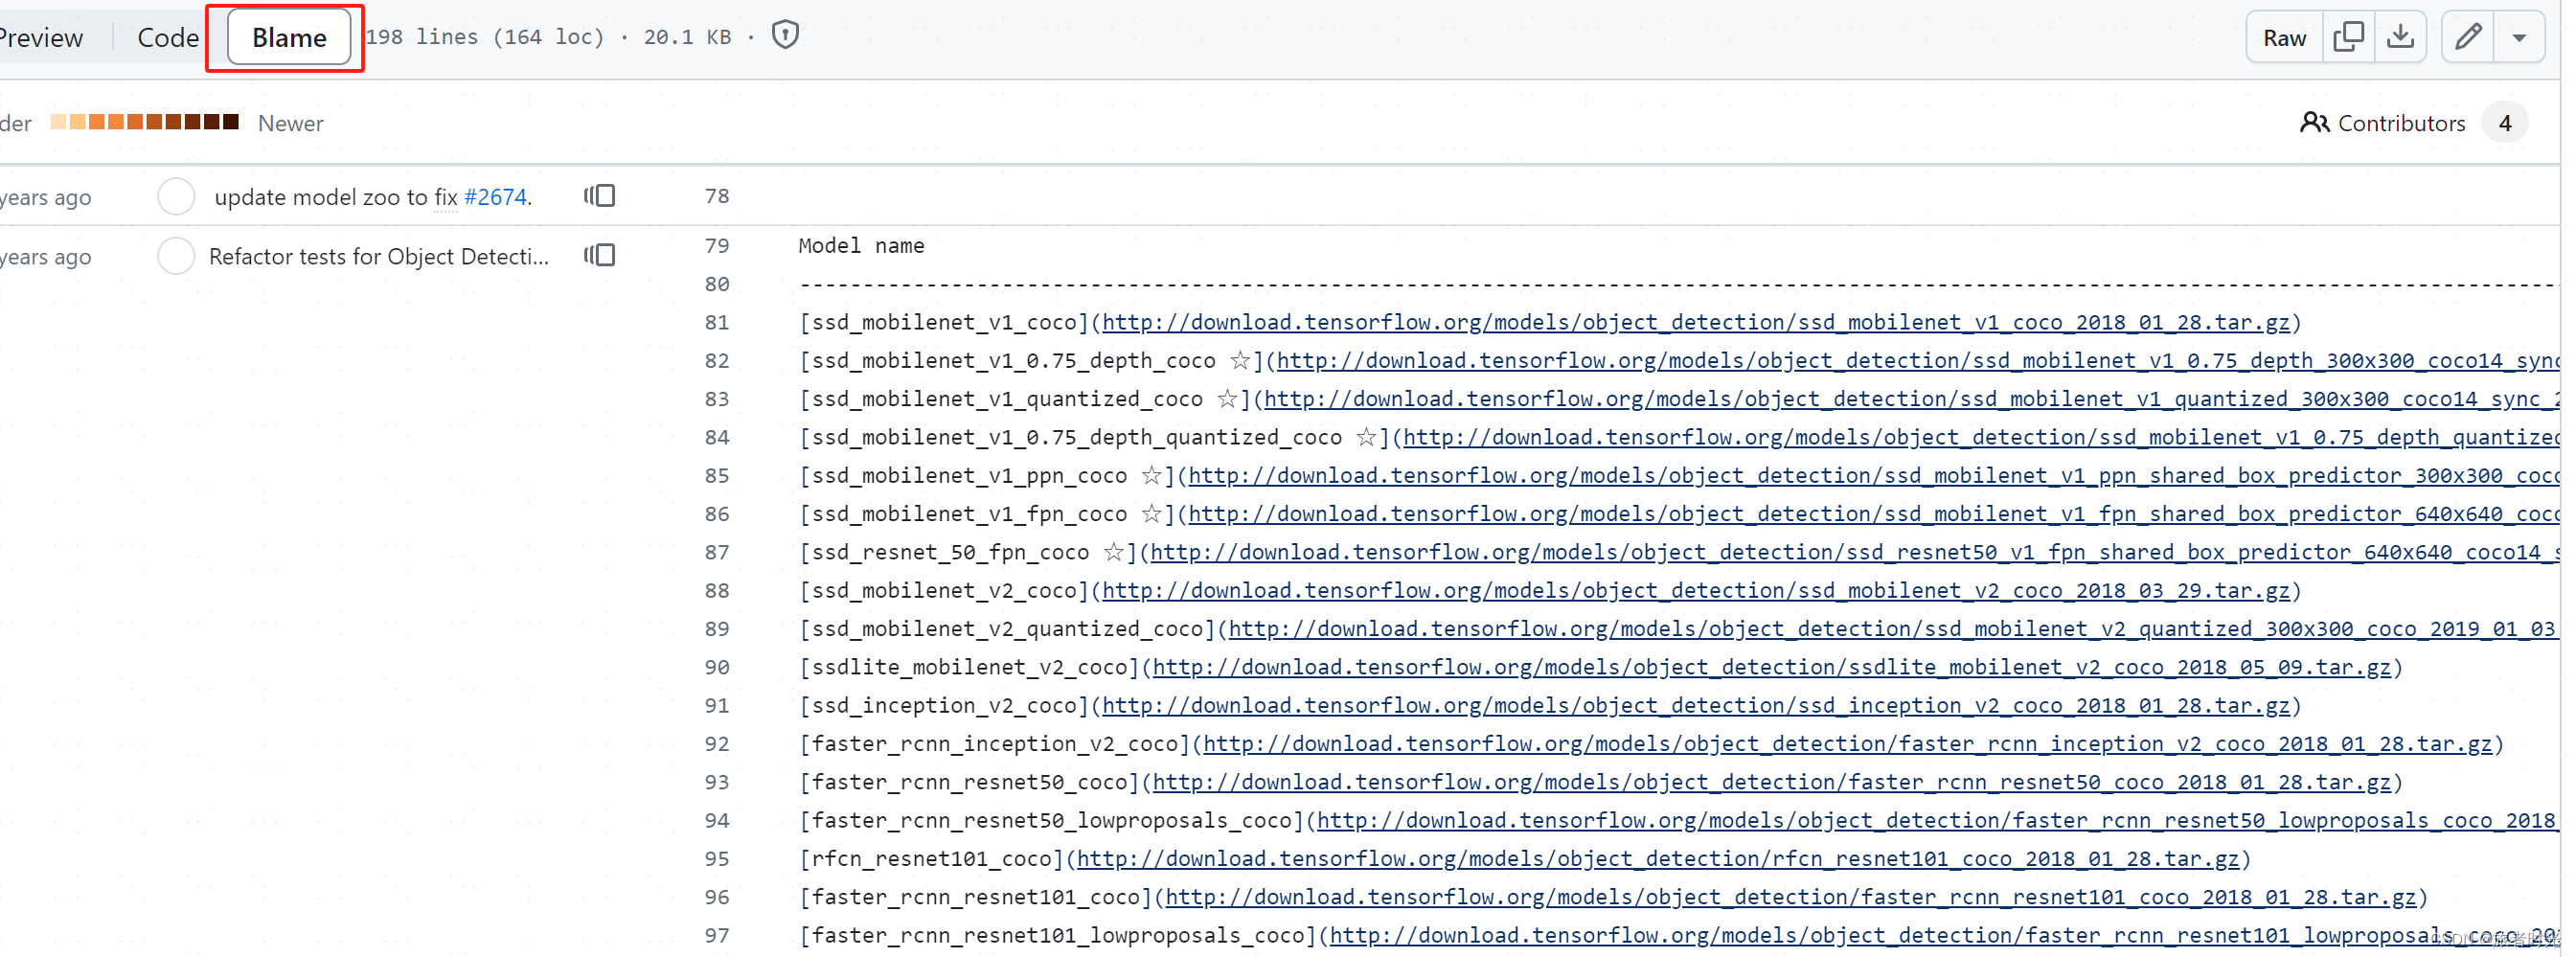The image size is (2576, 957).
Task: Open ssd_mobilenet_v1_0.75_depth_quantized_coco link
Action: coord(1981,437)
